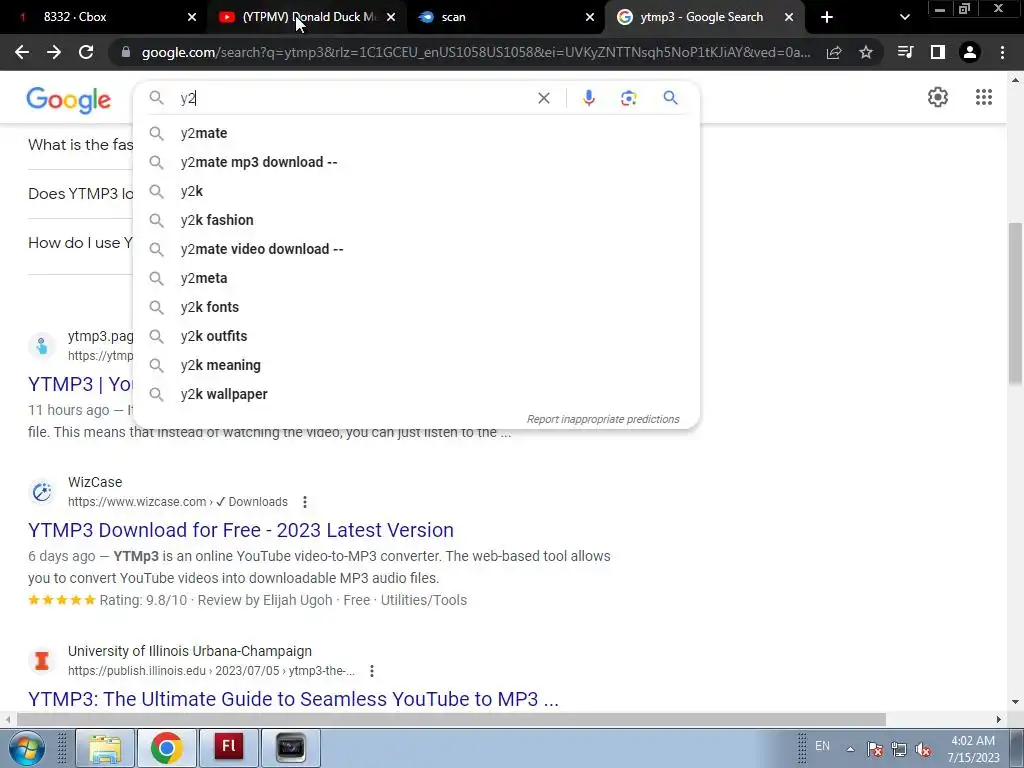Search by image with Google Lens

pos(628,98)
